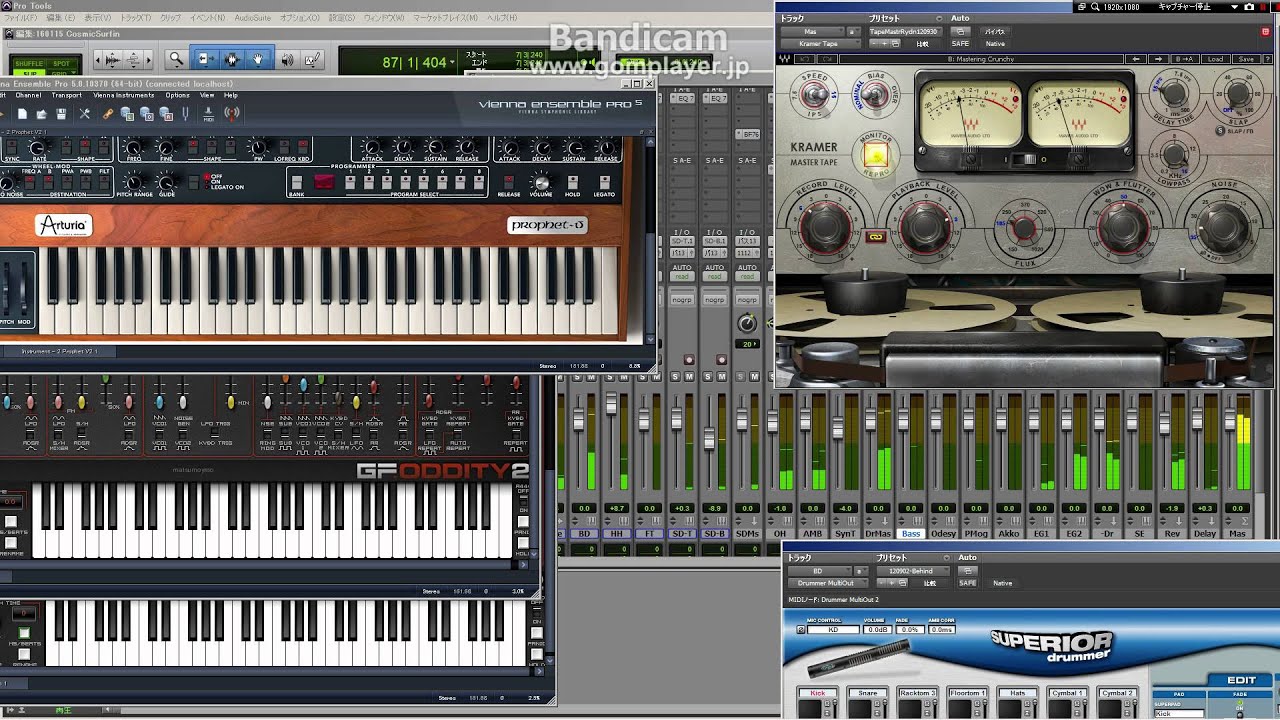
Task: Click the Waves logo in Kramer Tape toolbar
Action: pos(785,59)
